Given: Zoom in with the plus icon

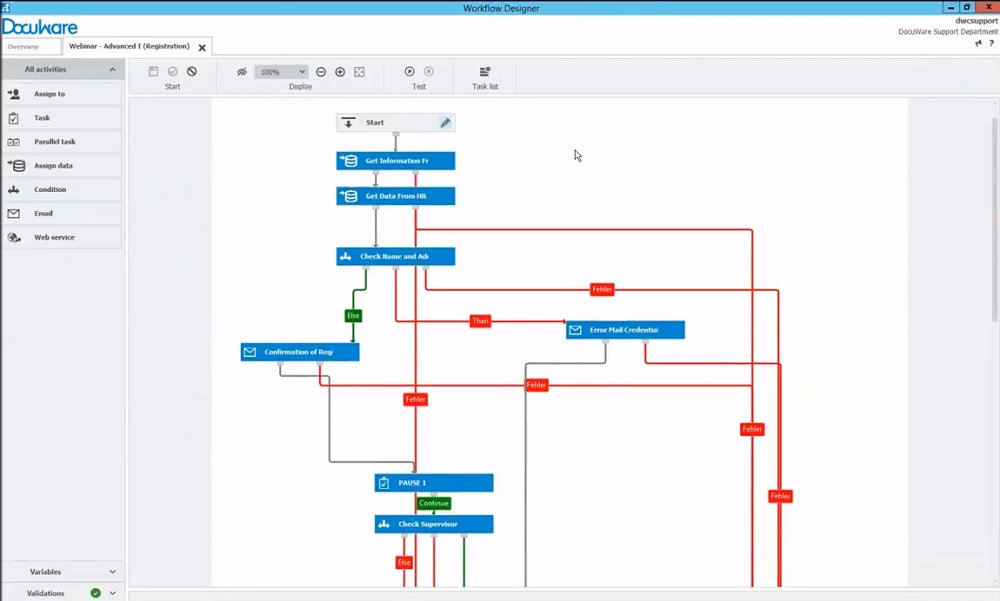Looking at the screenshot, I should click(340, 72).
